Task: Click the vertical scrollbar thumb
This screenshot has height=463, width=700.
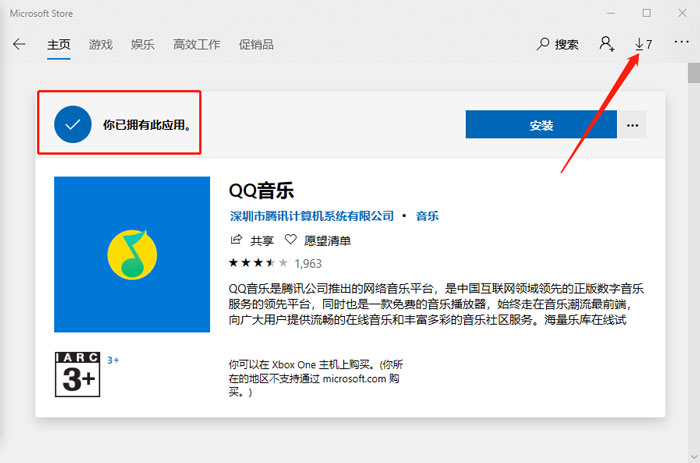Action: point(693,73)
